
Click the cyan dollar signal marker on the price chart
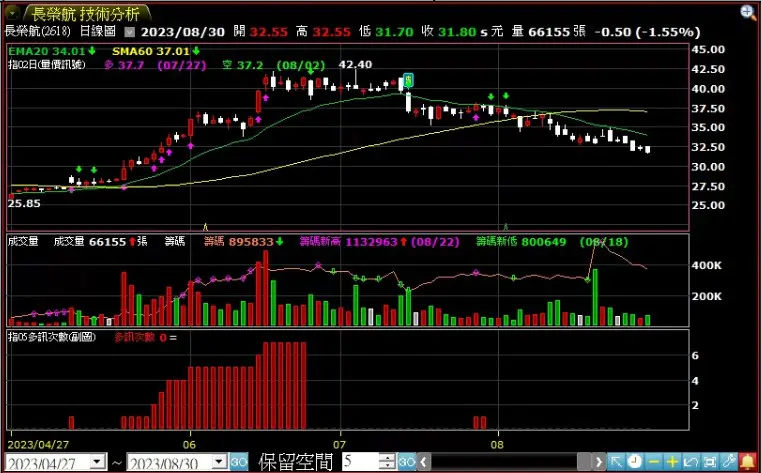(408, 80)
